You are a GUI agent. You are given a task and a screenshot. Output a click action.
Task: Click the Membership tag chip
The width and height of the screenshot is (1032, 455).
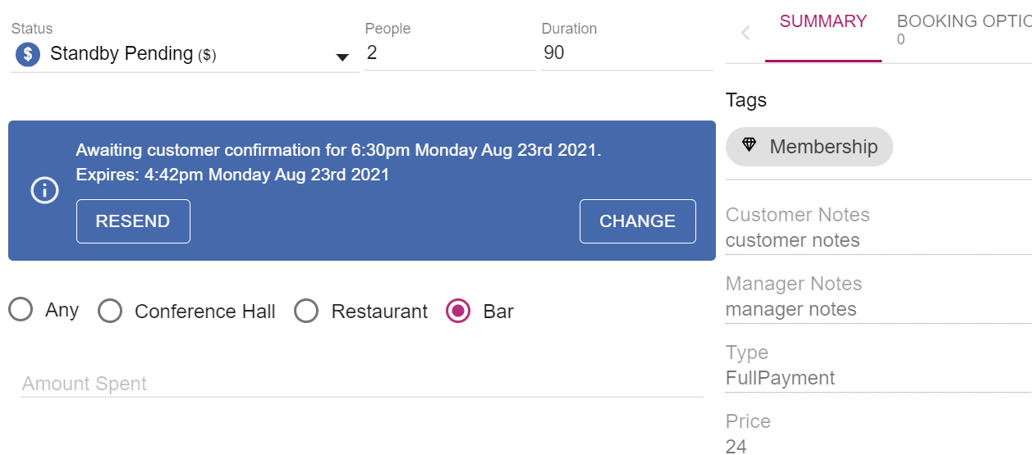[809, 147]
